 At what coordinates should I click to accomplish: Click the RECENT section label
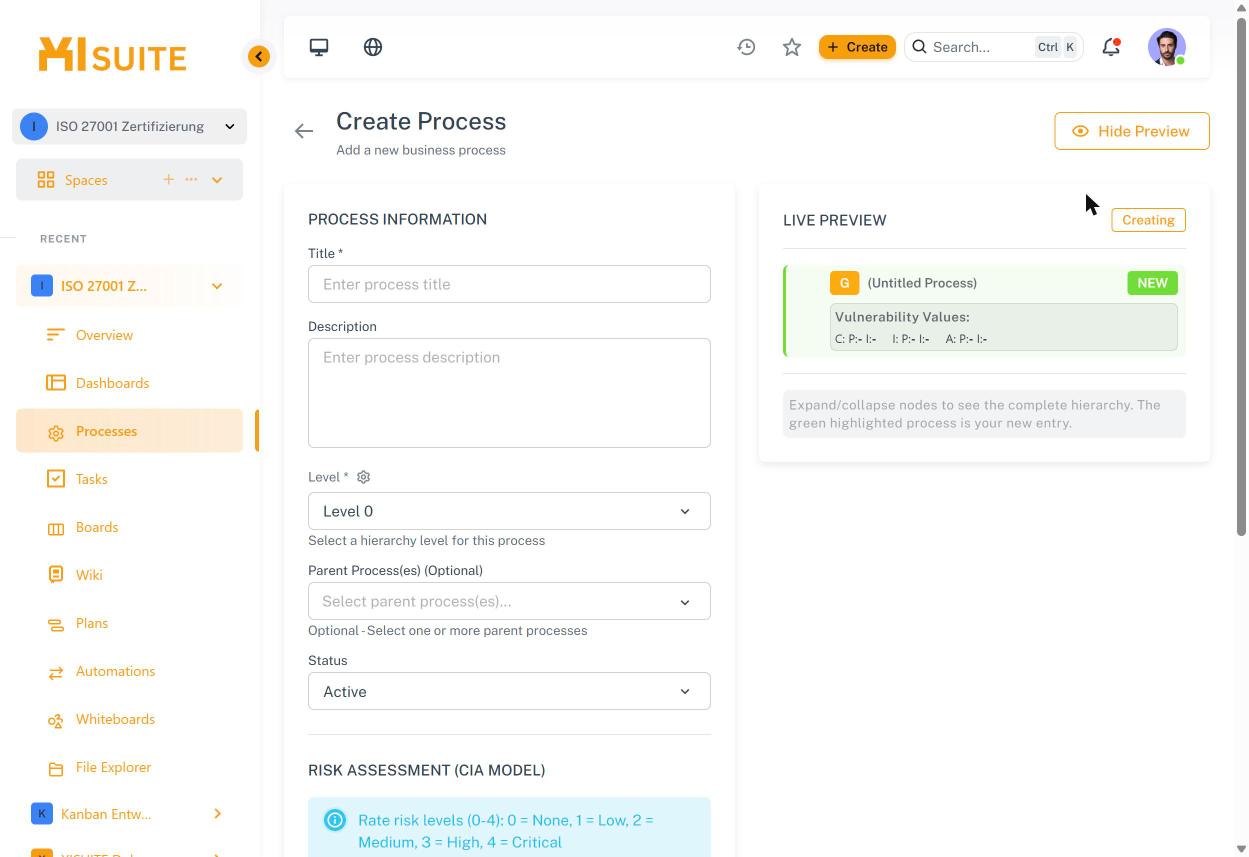63,239
